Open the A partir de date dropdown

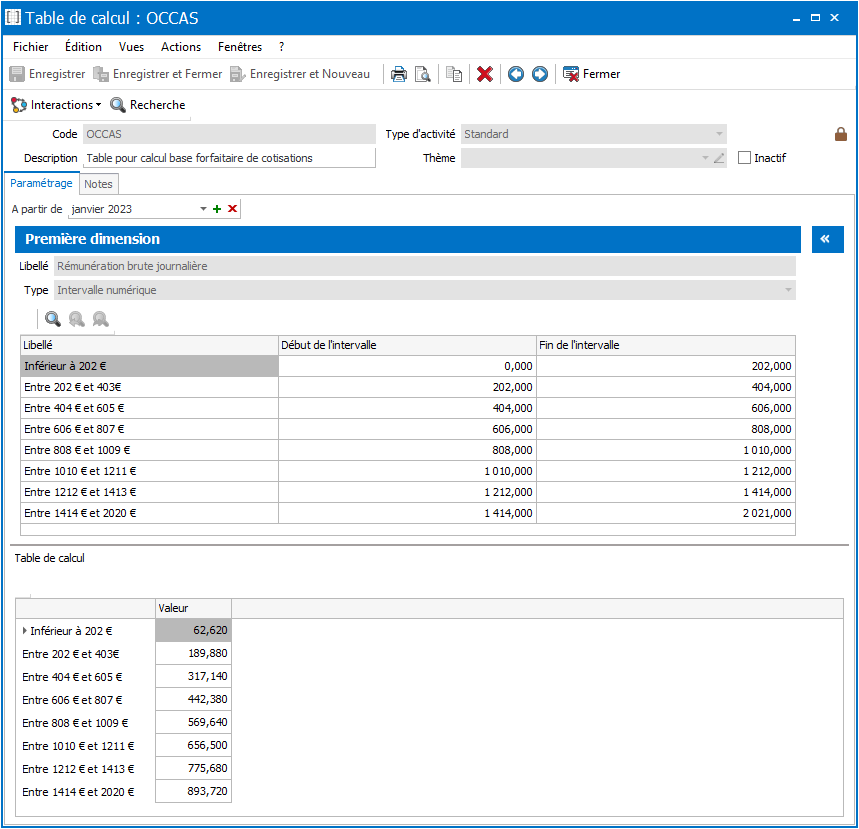(203, 209)
